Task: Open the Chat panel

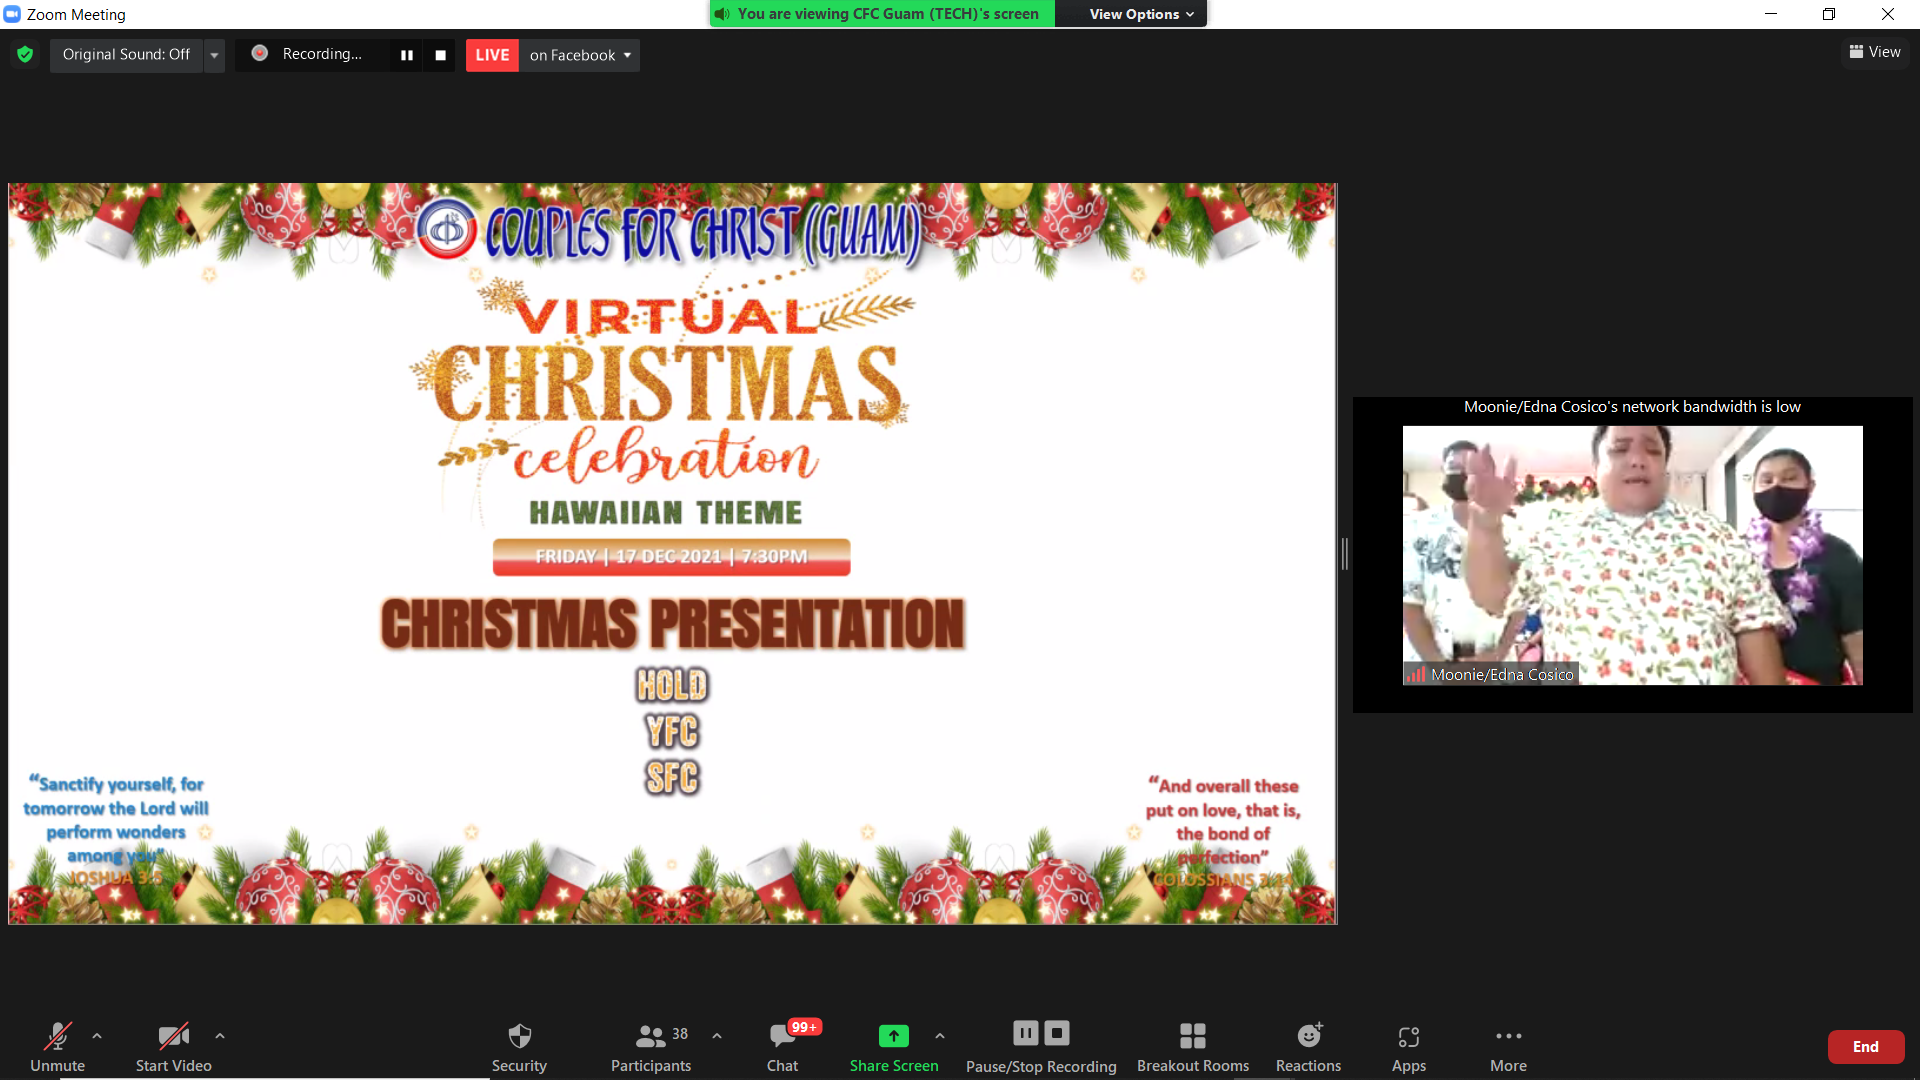Action: (783, 1046)
